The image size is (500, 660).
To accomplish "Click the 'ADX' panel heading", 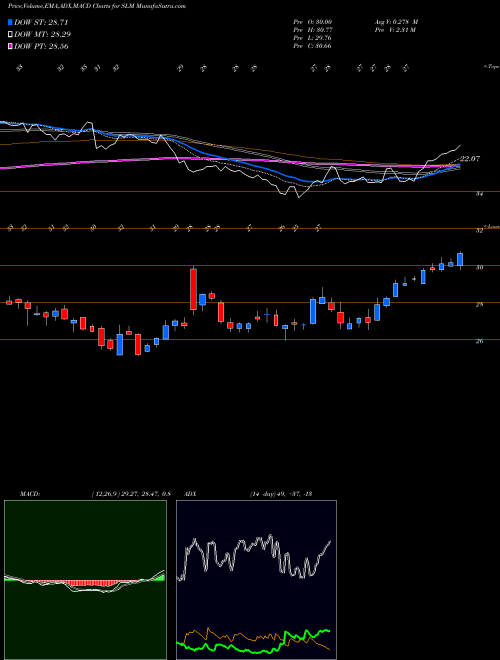I will tap(191, 494).
